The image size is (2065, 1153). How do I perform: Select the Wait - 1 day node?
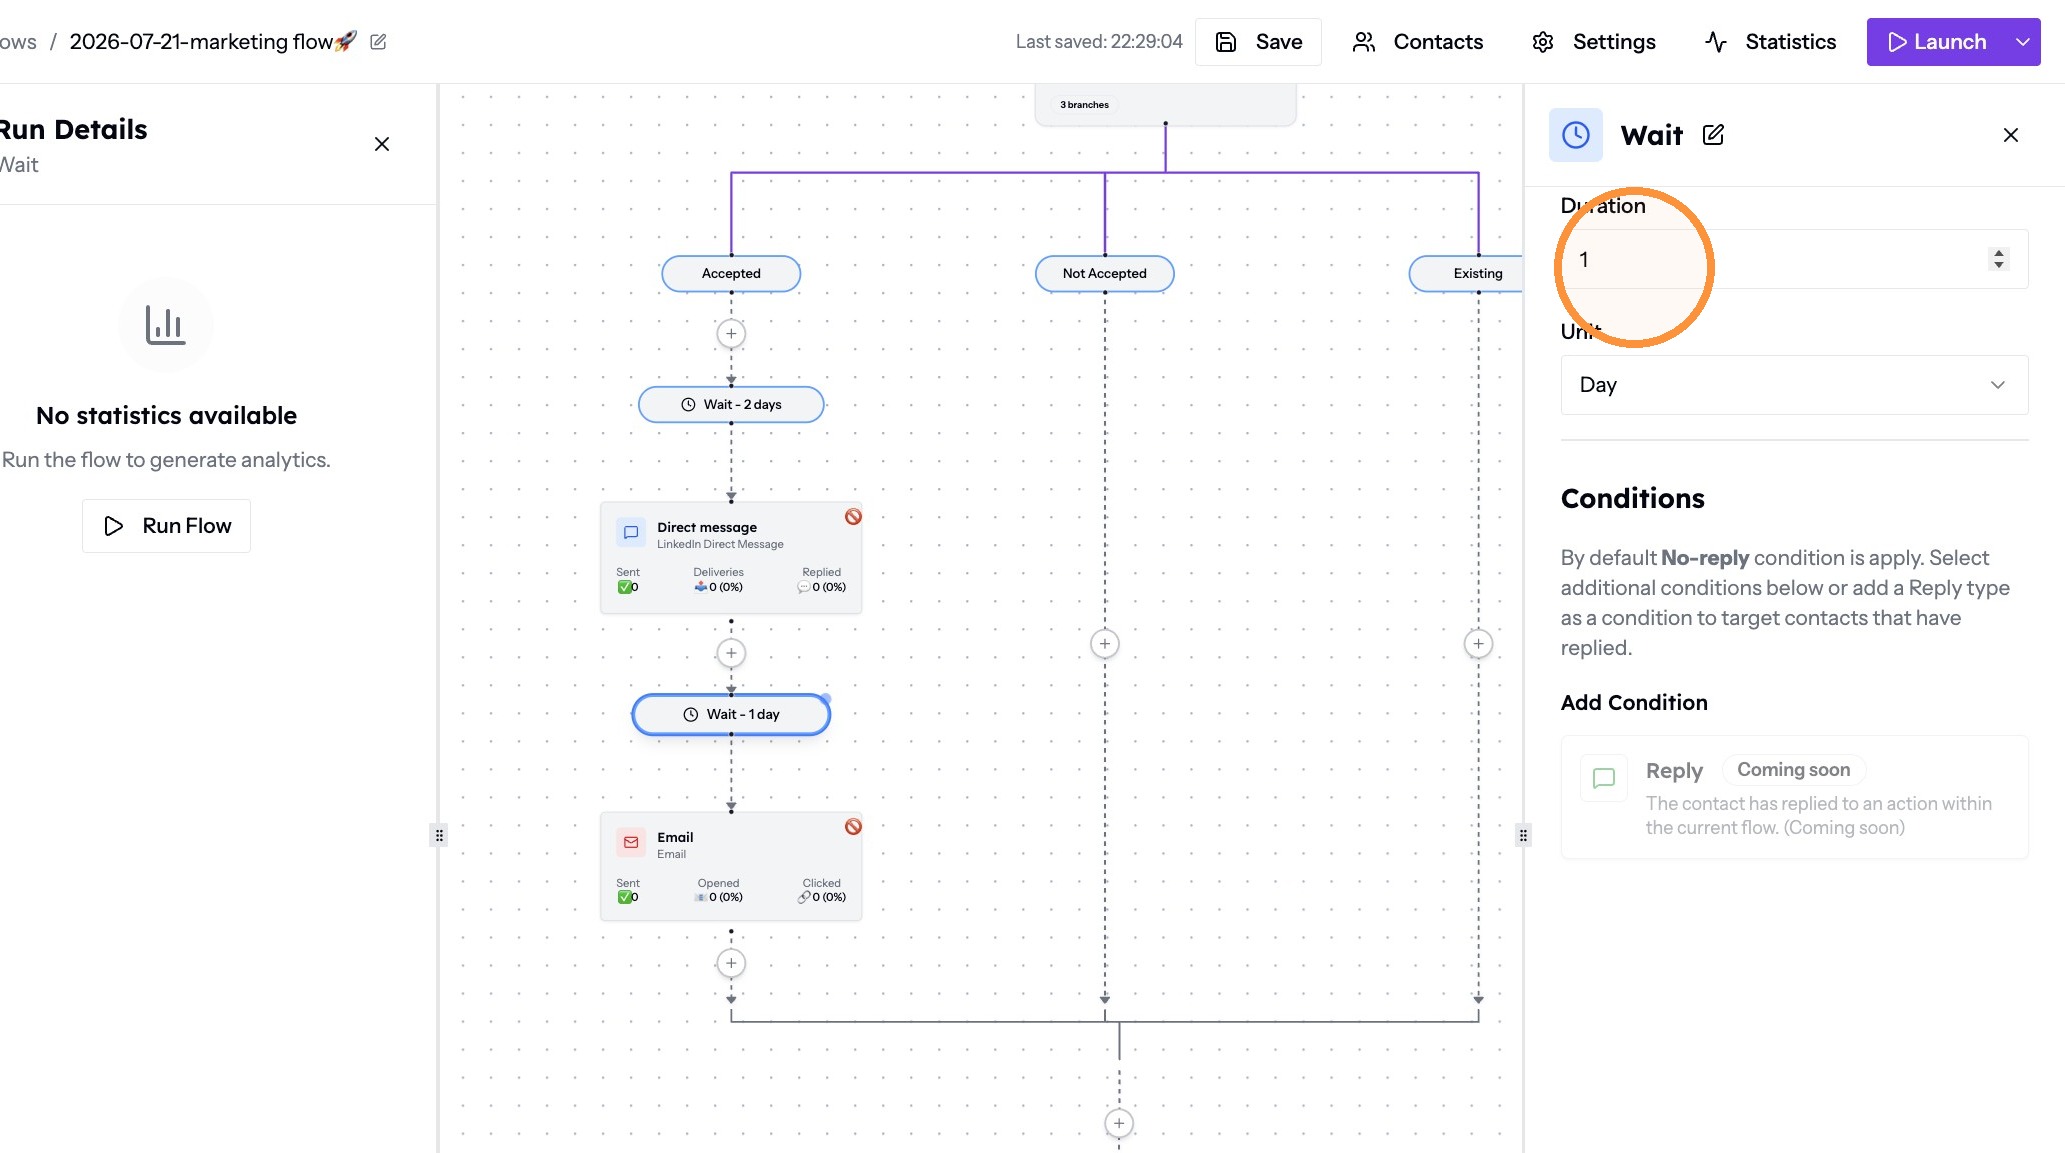[731, 715]
